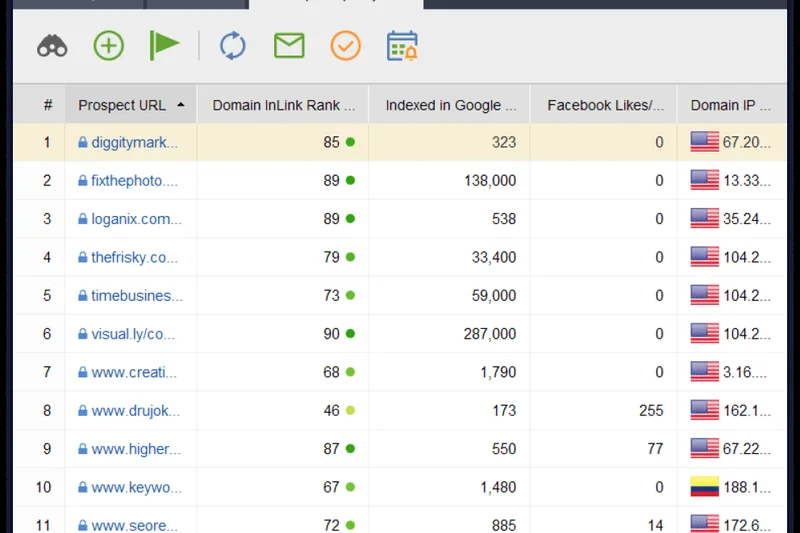
Task: Click the Domain InLink Rank column header
Action: [283, 105]
